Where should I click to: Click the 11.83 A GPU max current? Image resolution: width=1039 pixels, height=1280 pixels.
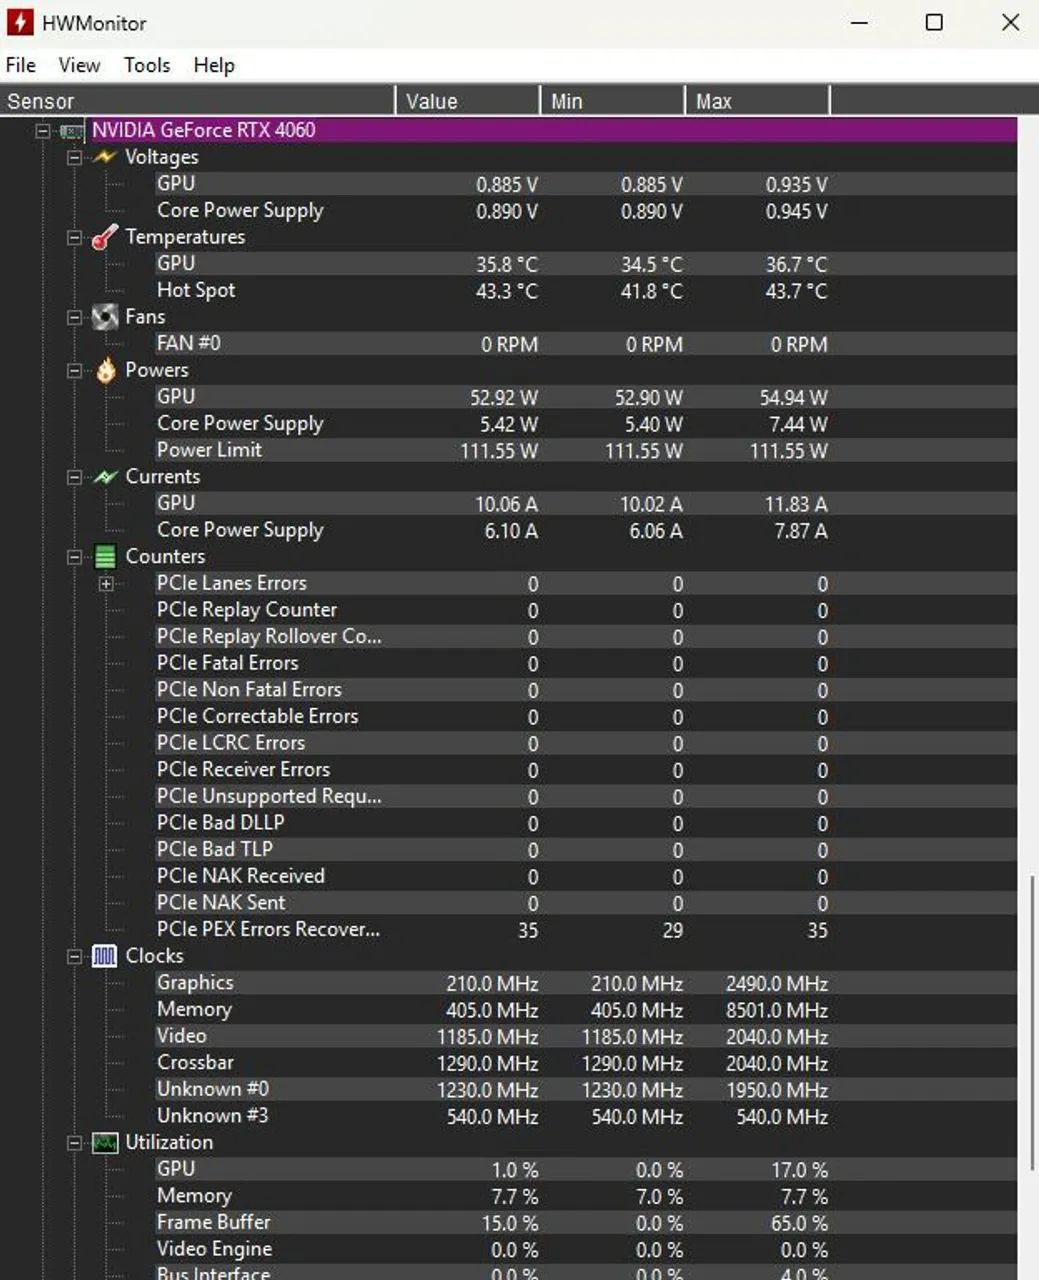coord(797,505)
